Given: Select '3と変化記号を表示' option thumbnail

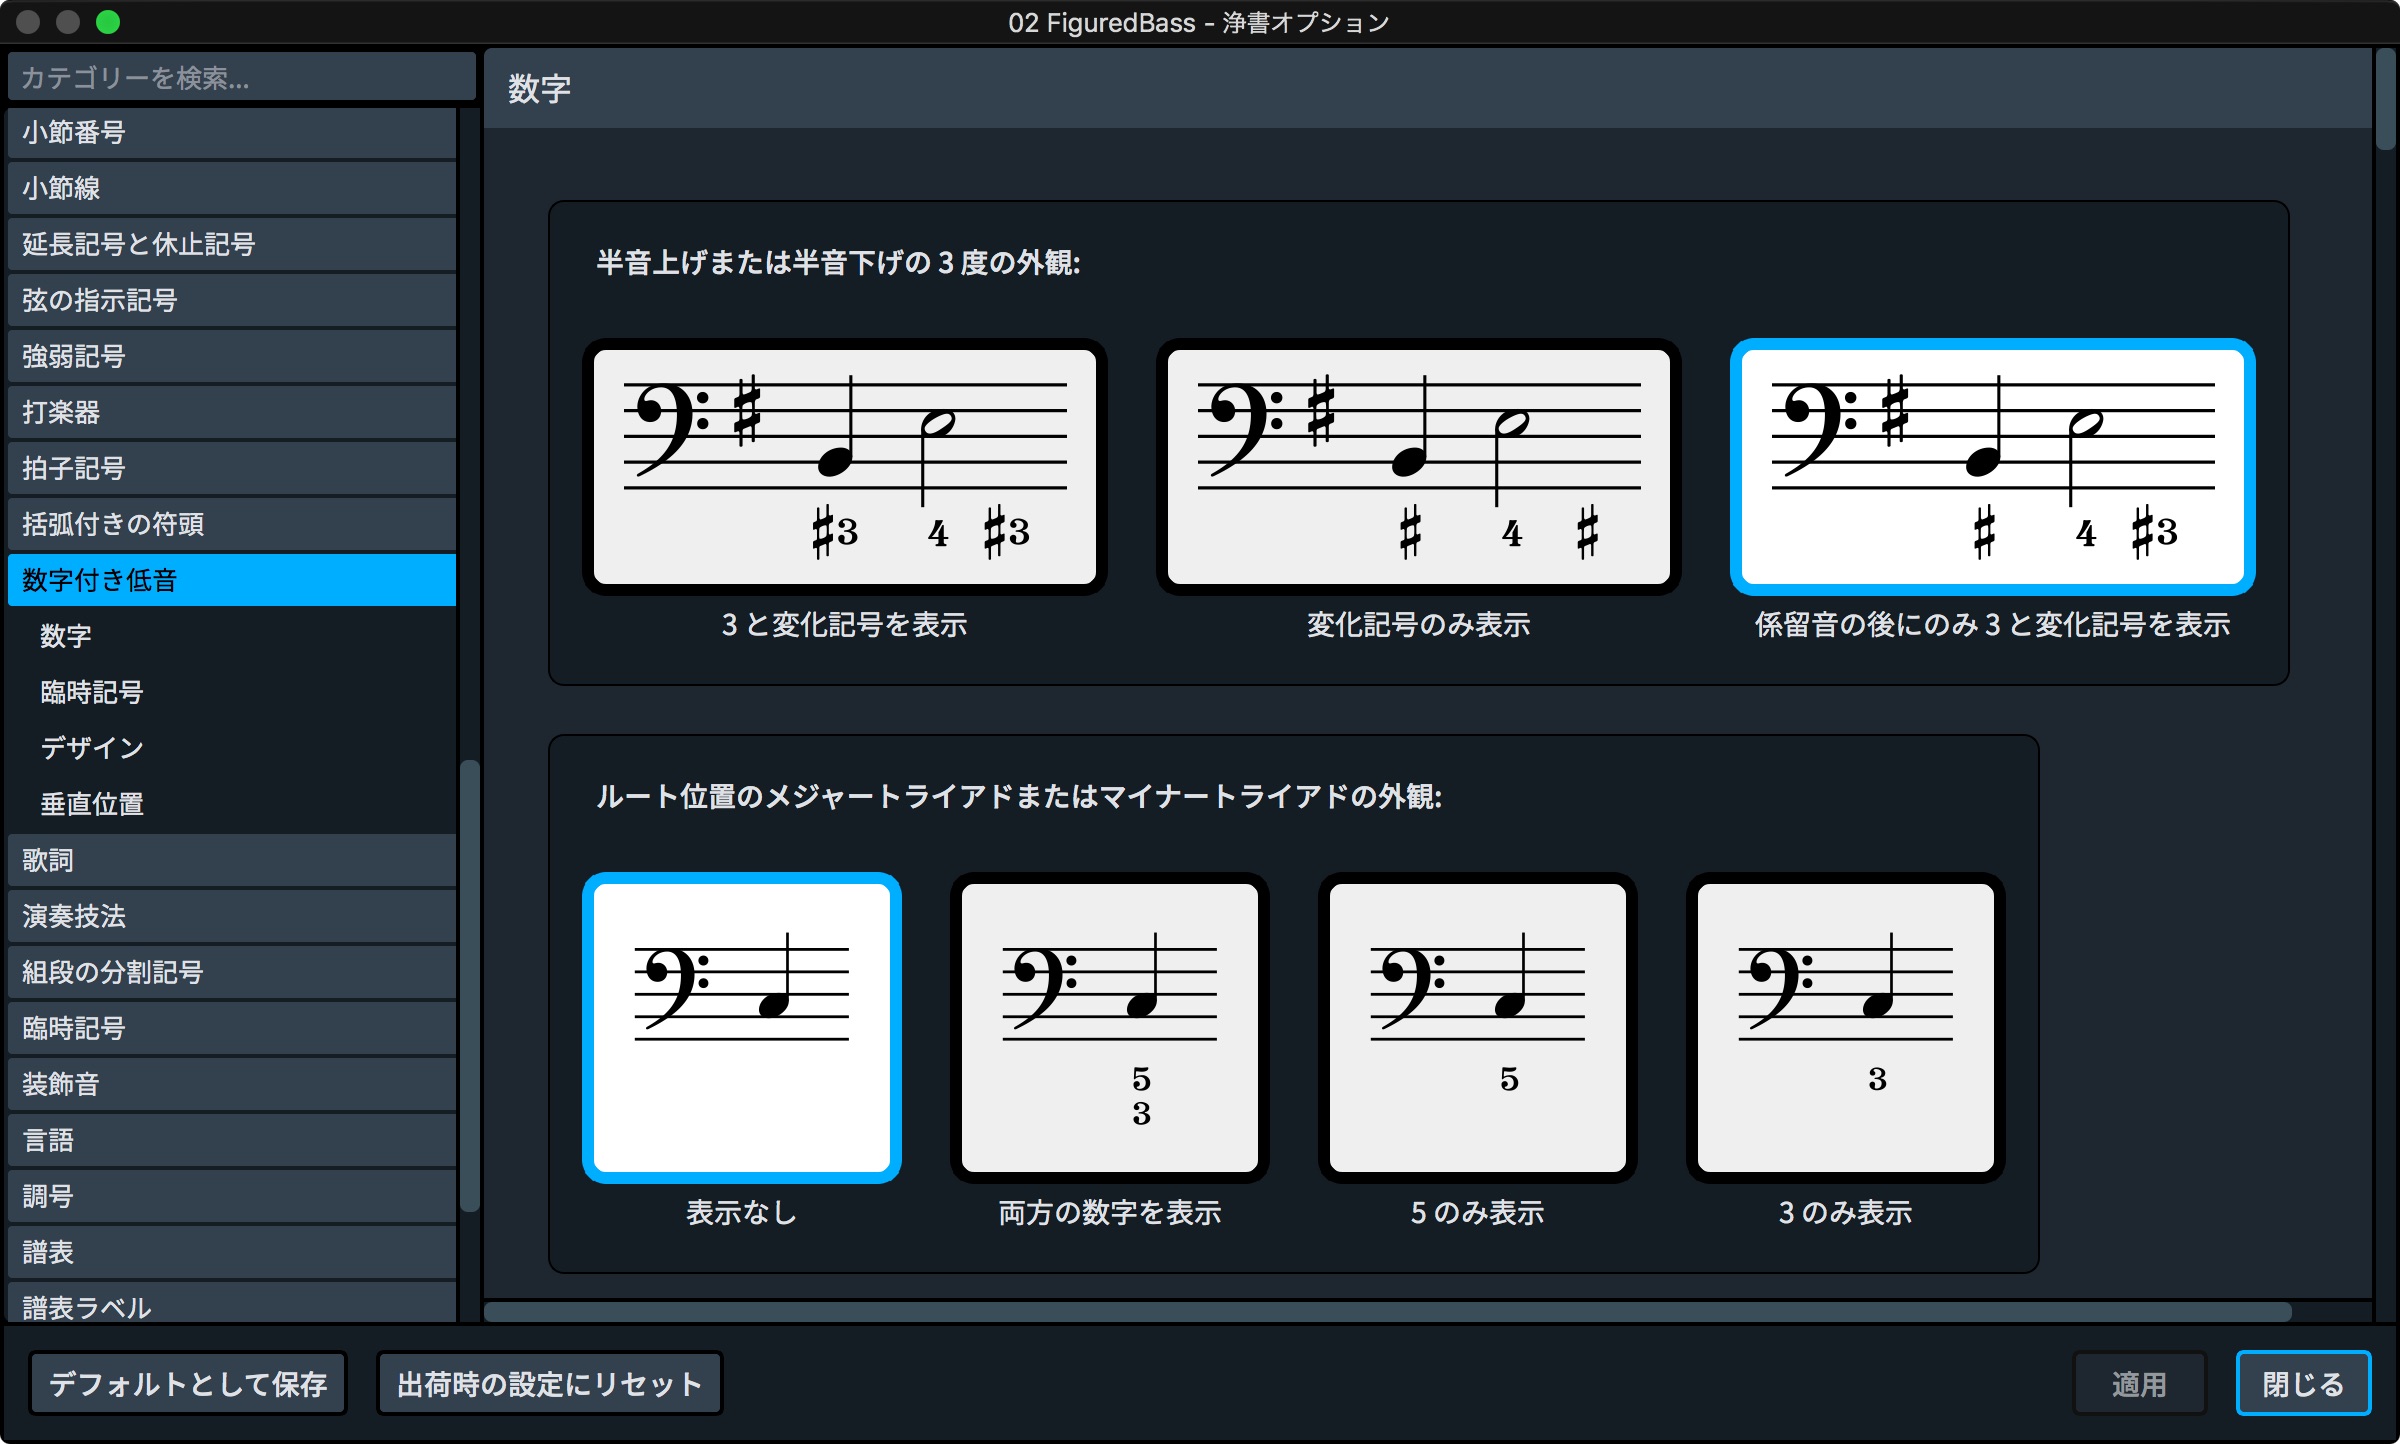Looking at the screenshot, I should [844, 466].
